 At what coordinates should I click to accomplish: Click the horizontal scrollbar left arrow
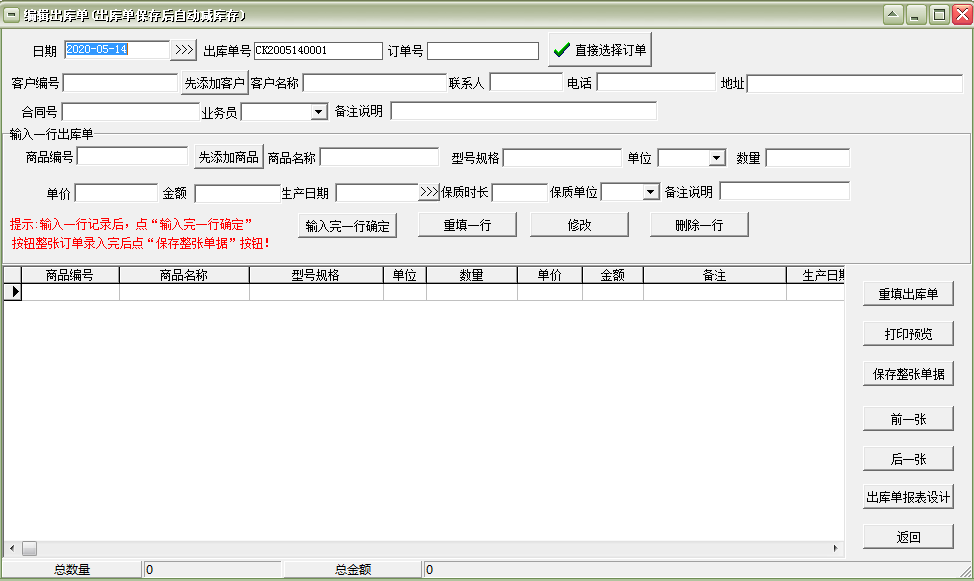12,549
